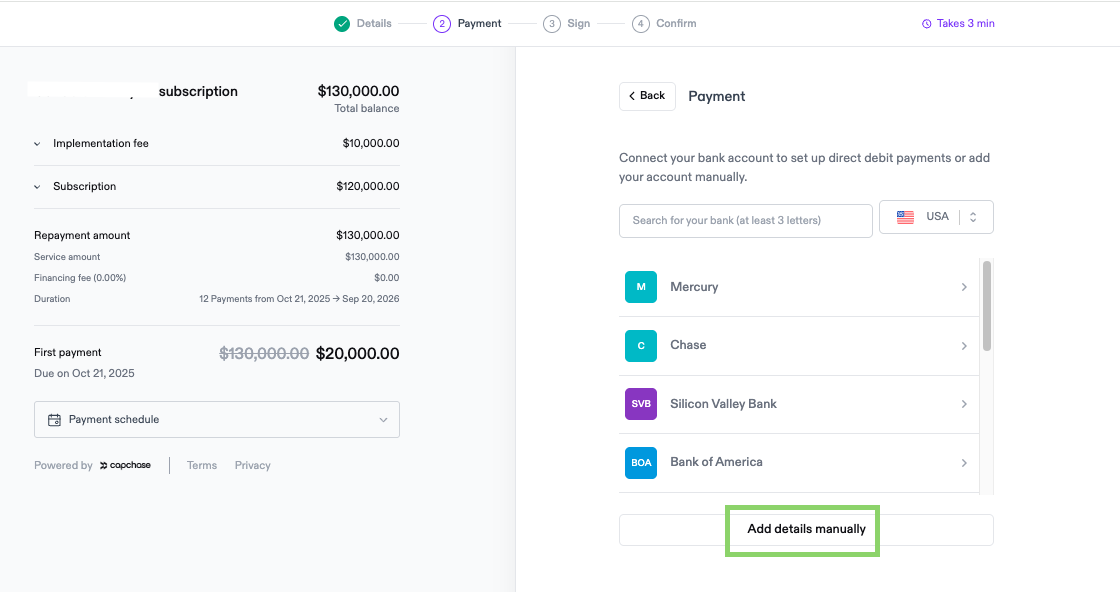Click the calendar icon in Payment schedule

tap(54, 420)
